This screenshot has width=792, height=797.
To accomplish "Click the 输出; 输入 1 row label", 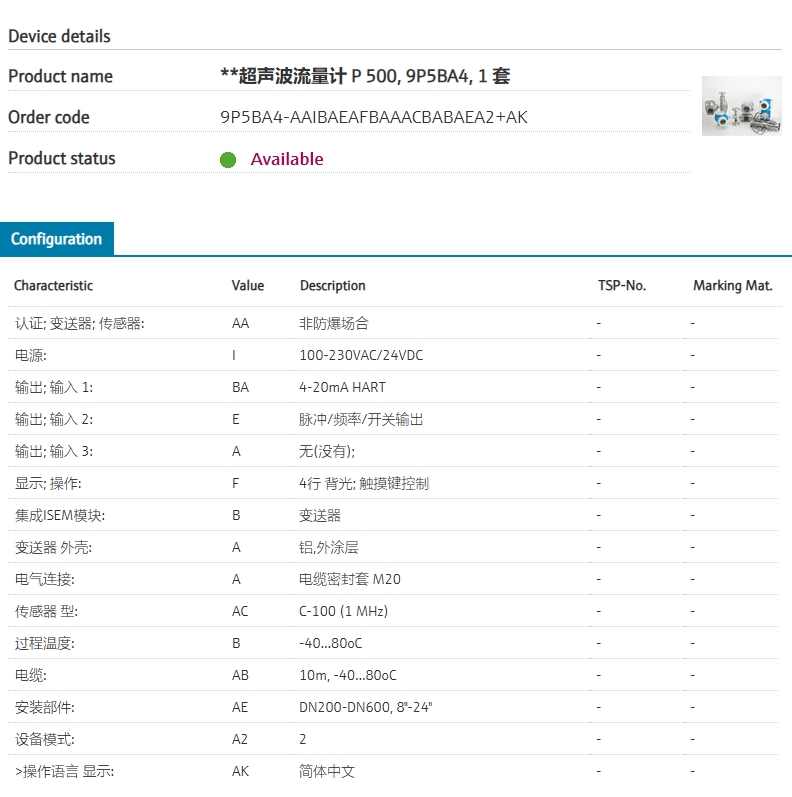I will click(54, 387).
